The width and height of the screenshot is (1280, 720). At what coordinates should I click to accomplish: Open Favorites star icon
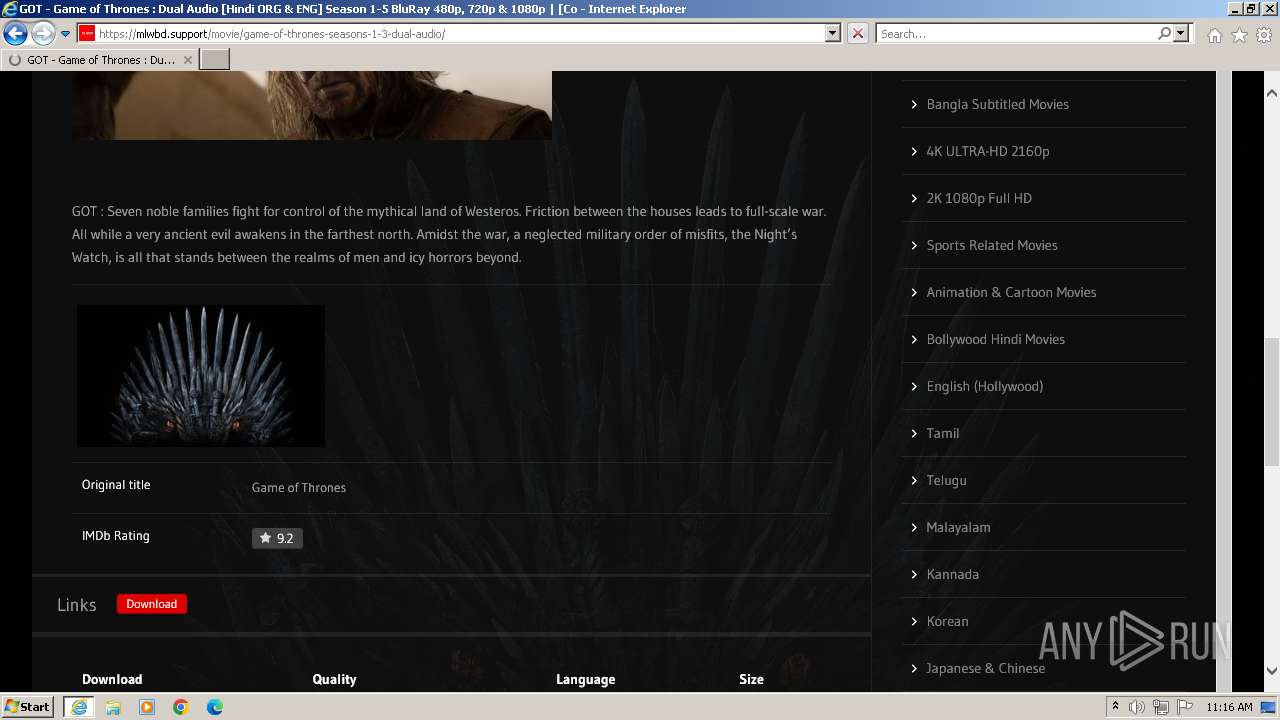pyautogui.click(x=1239, y=35)
